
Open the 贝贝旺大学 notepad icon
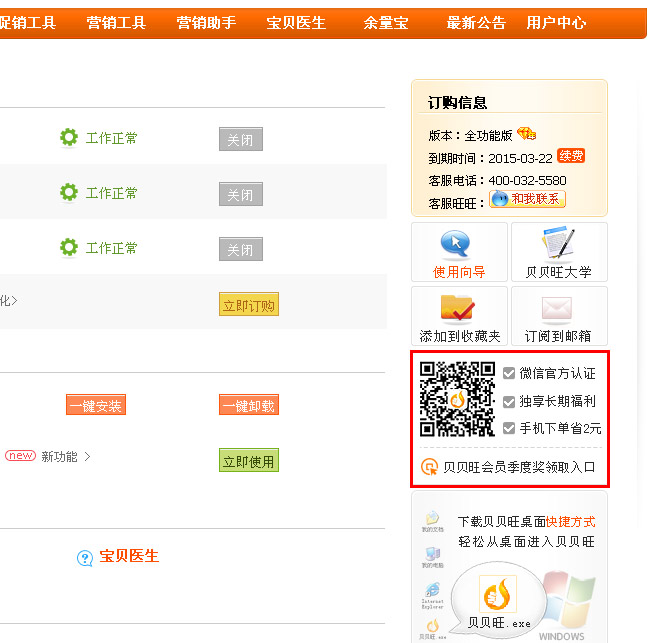[558, 242]
